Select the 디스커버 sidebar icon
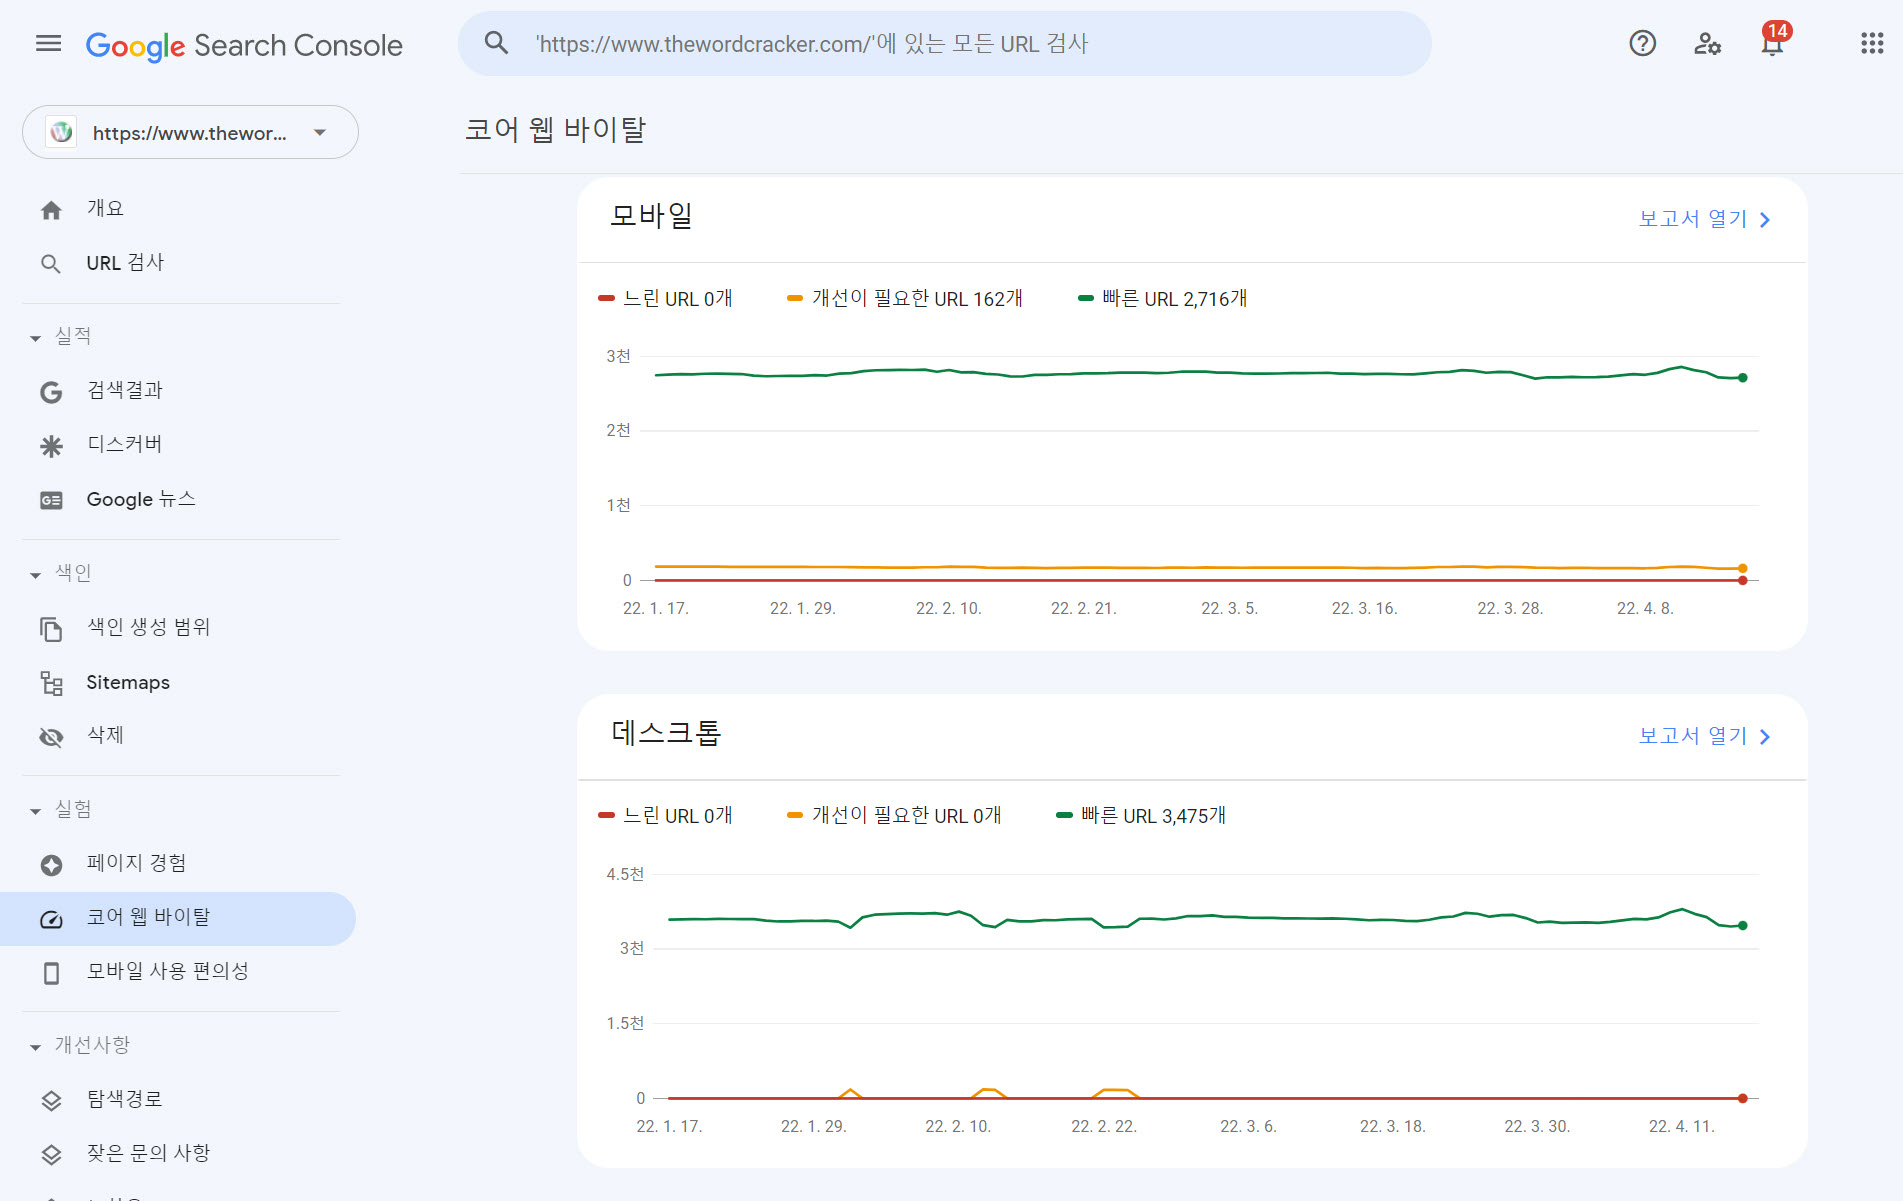Screen dimensions: 1903x1201 coord(51,445)
